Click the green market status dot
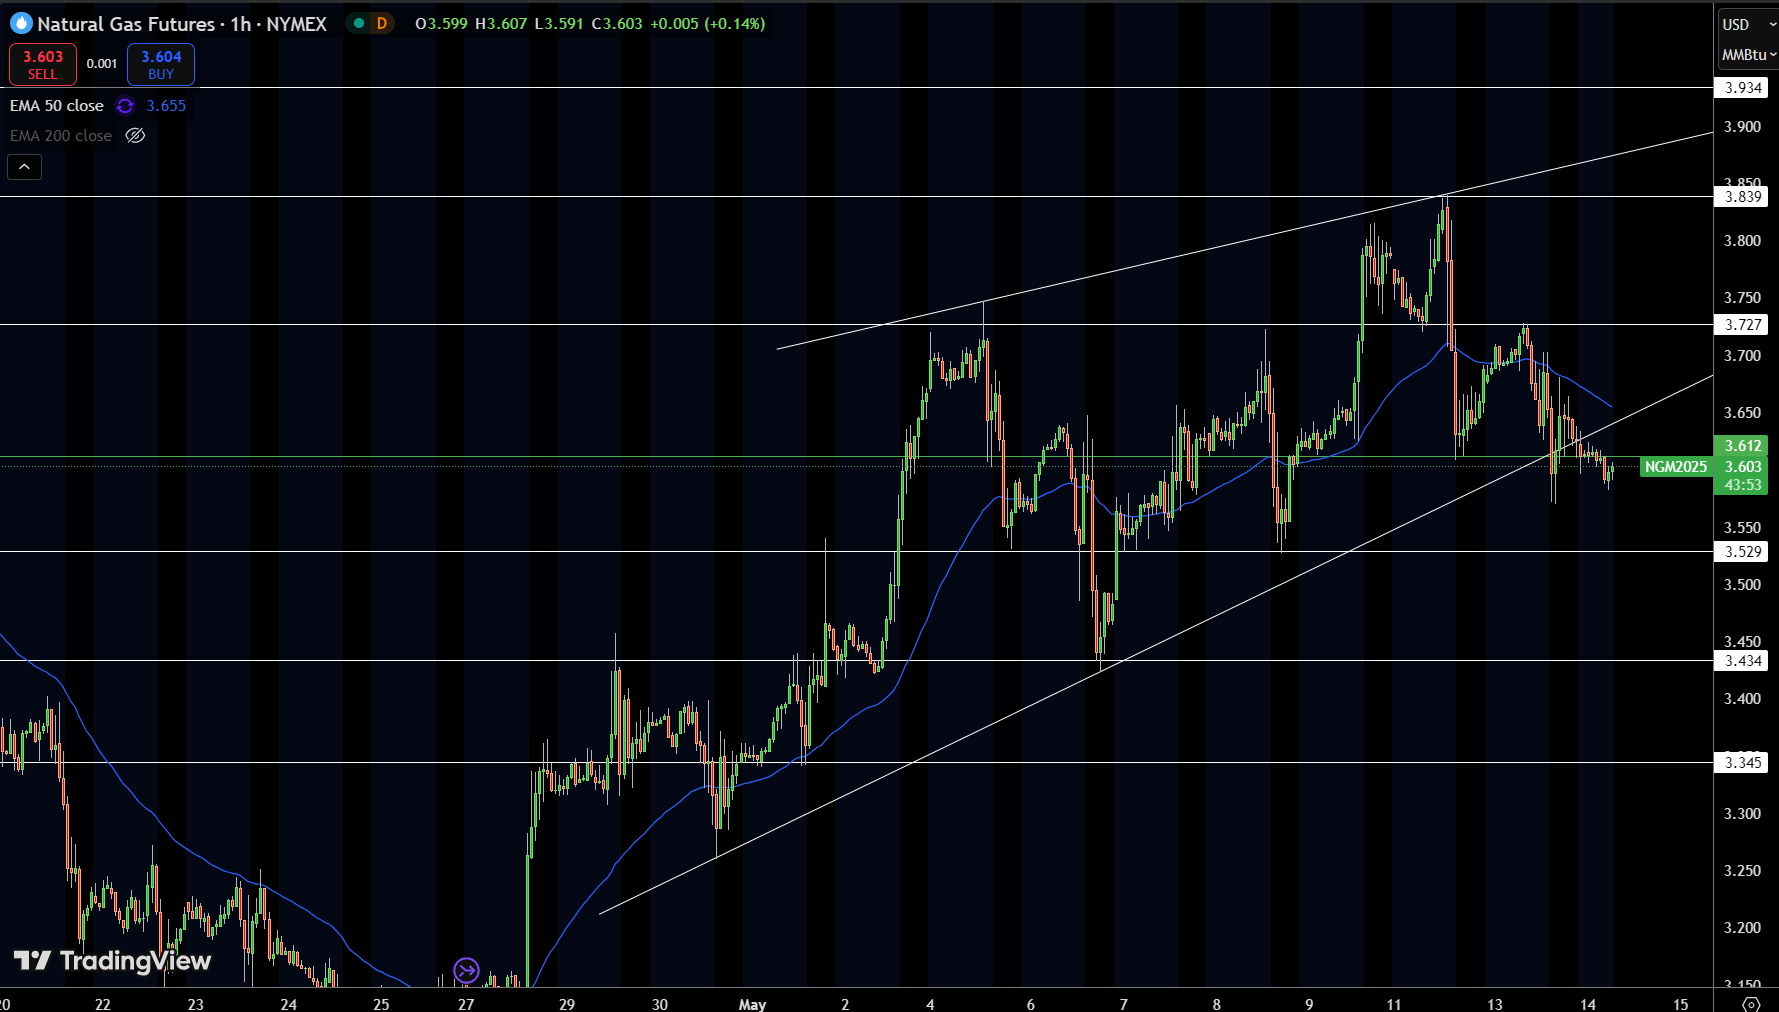This screenshot has width=1779, height=1012. [x=359, y=23]
